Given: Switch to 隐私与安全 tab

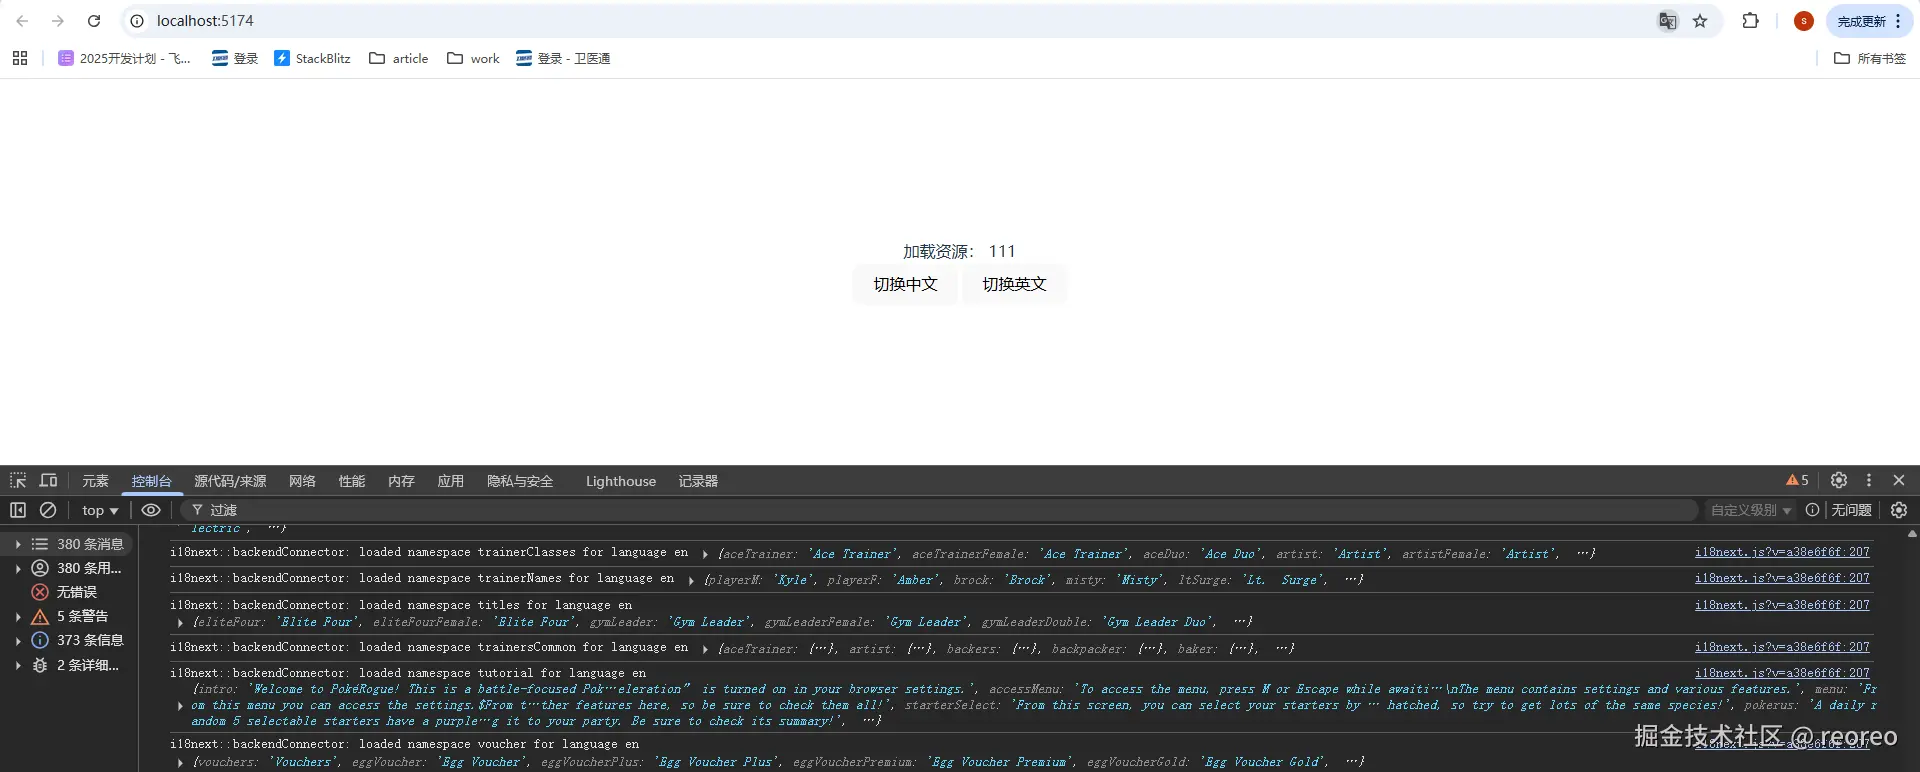Looking at the screenshot, I should coord(520,481).
